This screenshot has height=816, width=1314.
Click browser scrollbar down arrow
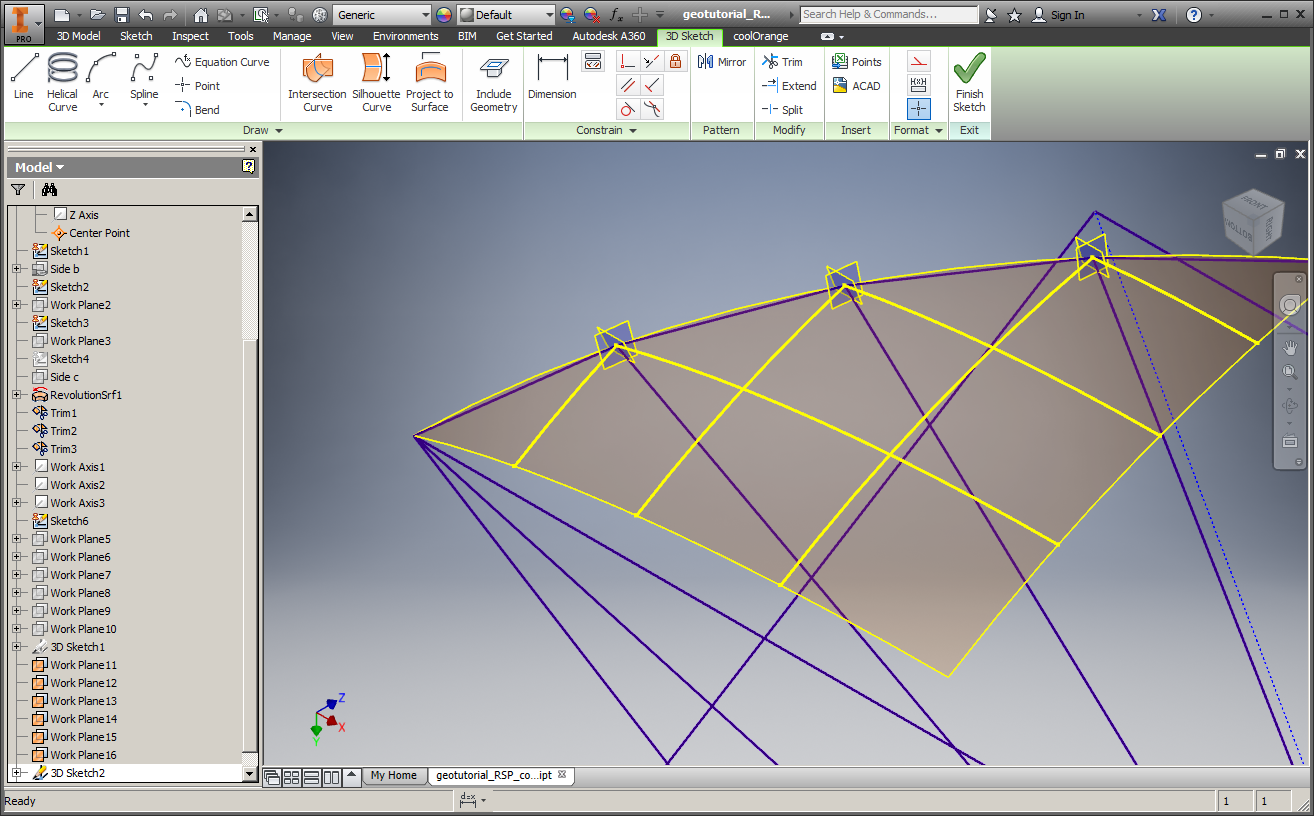tap(250, 773)
